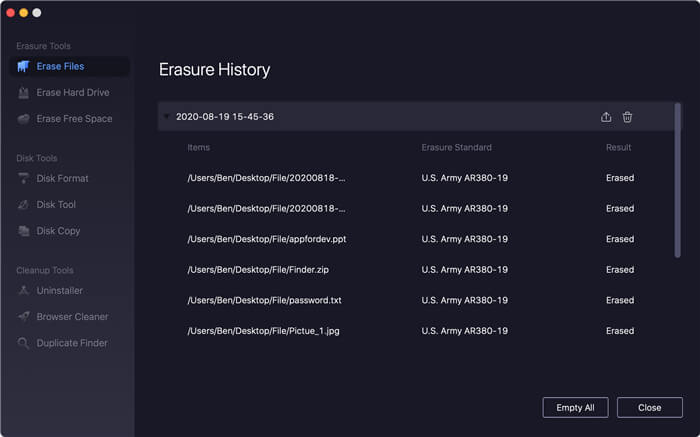
Task: Select Erase Hard Drive label
Action: (73, 92)
